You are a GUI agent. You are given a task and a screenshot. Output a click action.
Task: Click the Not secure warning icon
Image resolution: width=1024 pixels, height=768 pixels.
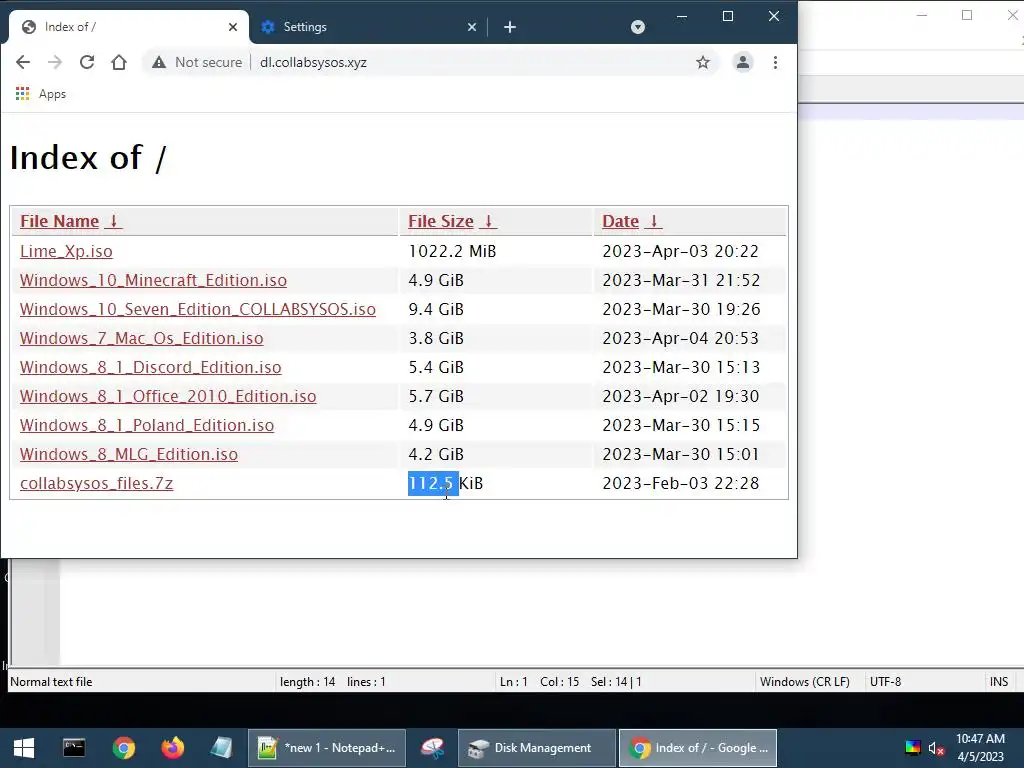coord(159,62)
